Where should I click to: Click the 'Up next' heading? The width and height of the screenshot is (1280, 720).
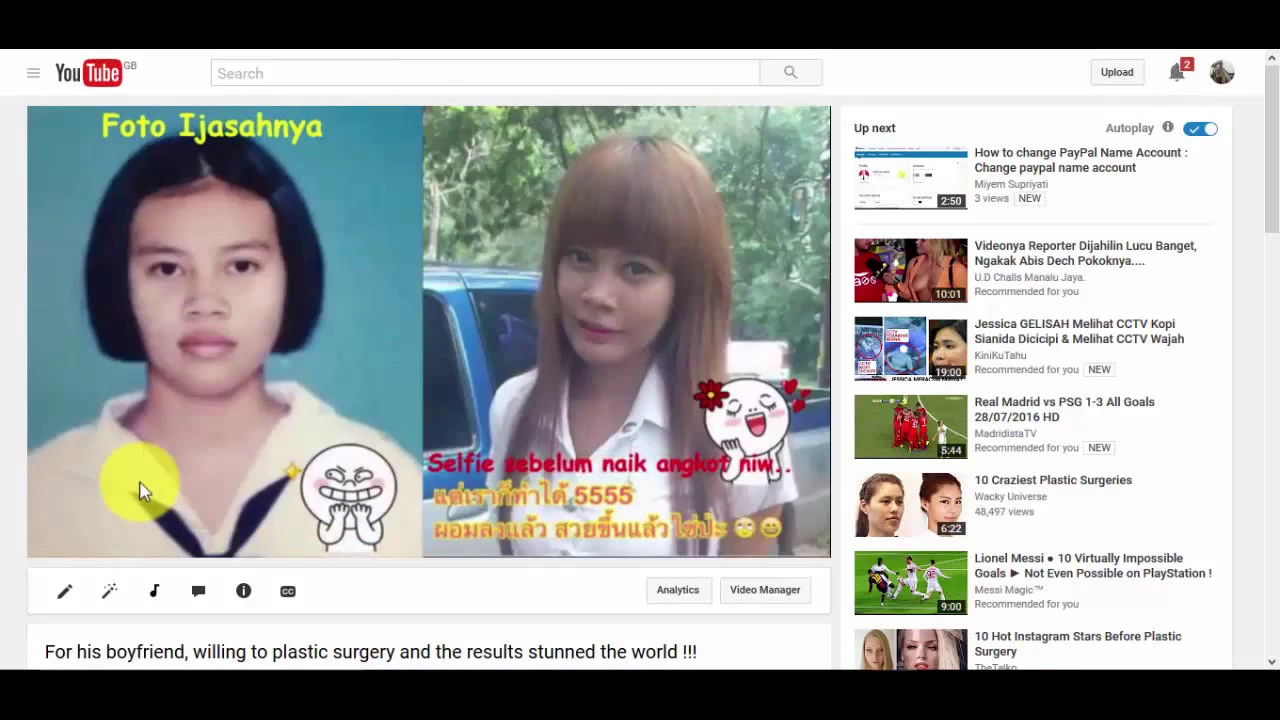(x=875, y=128)
